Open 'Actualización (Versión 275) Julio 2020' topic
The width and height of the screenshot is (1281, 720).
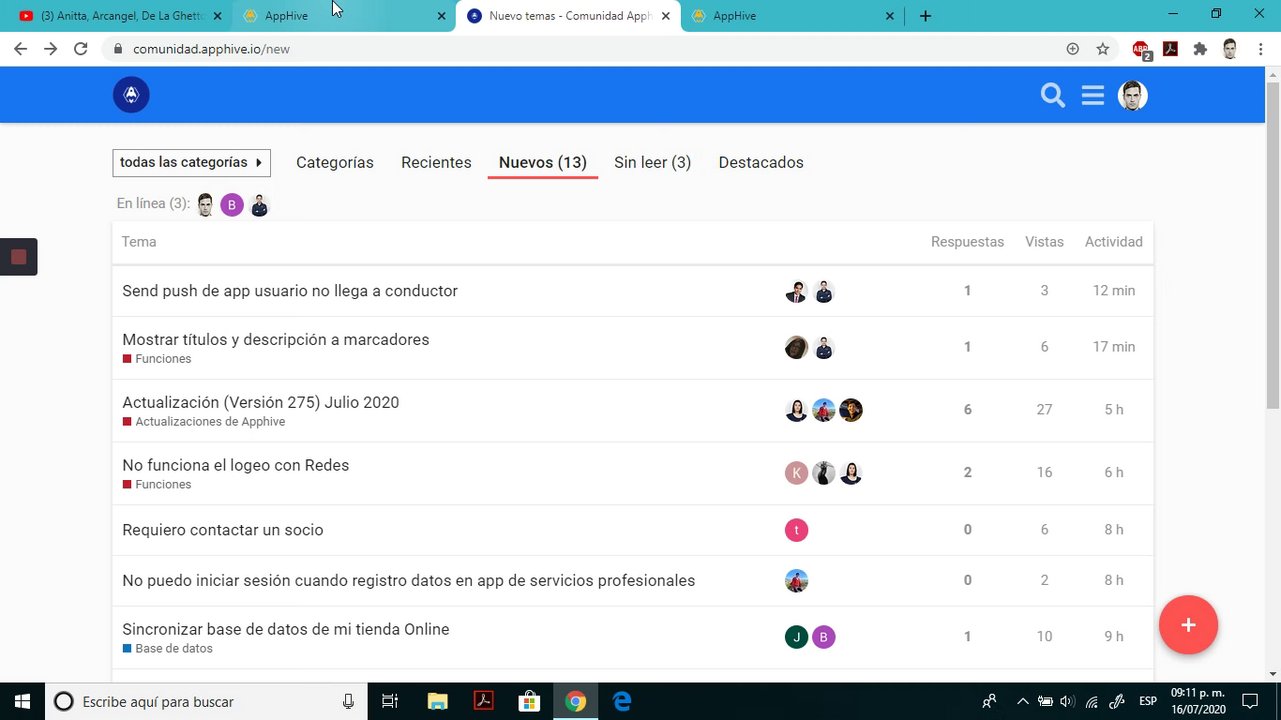pyautogui.click(x=261, y=403)
